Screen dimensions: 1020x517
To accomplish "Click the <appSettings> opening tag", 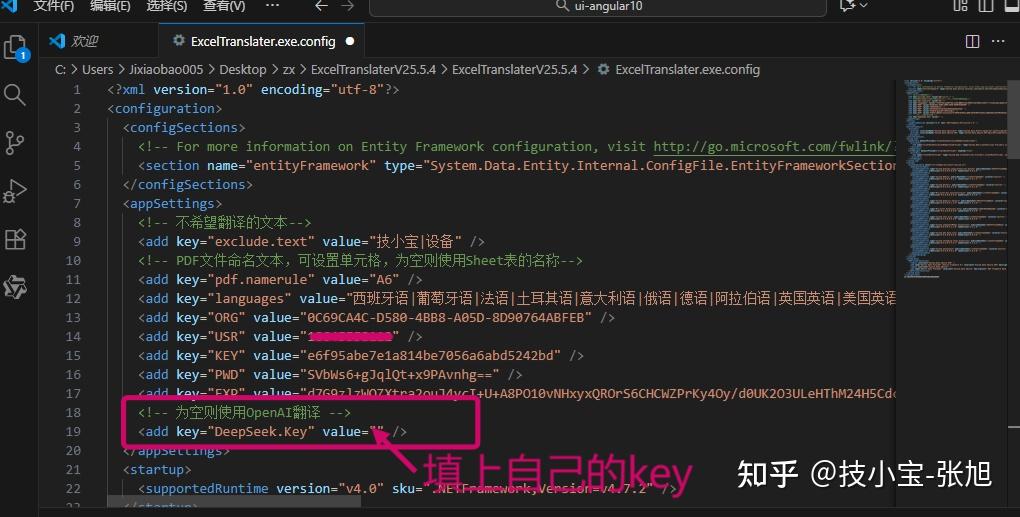I will pos(172,204).
